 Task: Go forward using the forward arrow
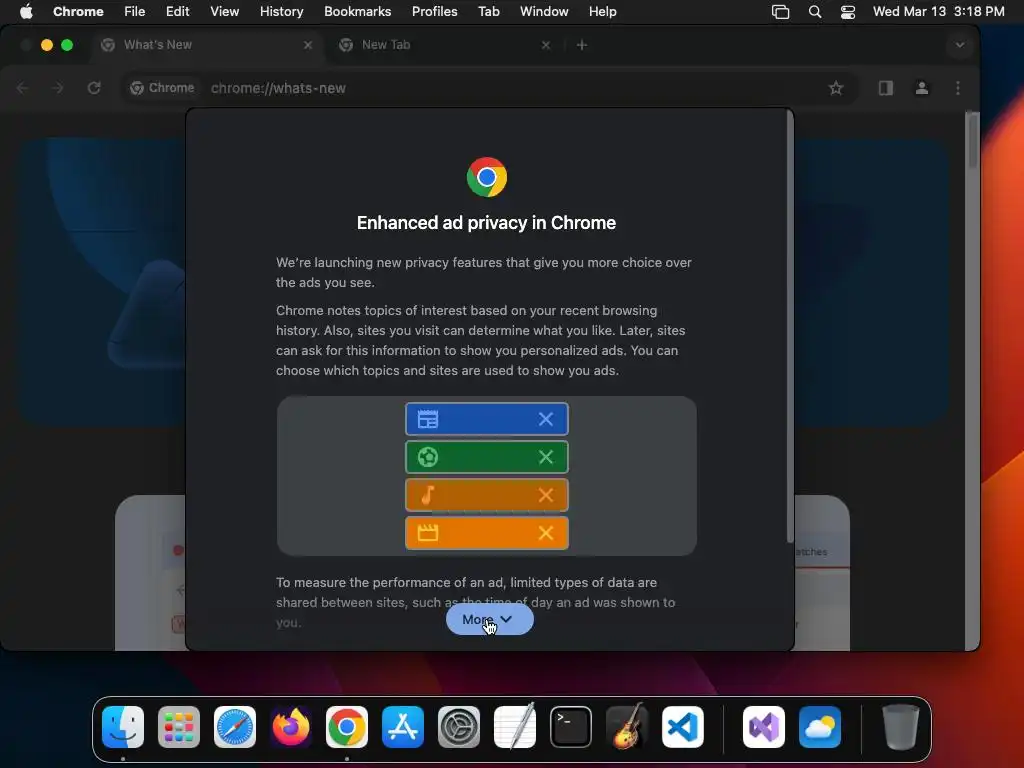(57, 88)
